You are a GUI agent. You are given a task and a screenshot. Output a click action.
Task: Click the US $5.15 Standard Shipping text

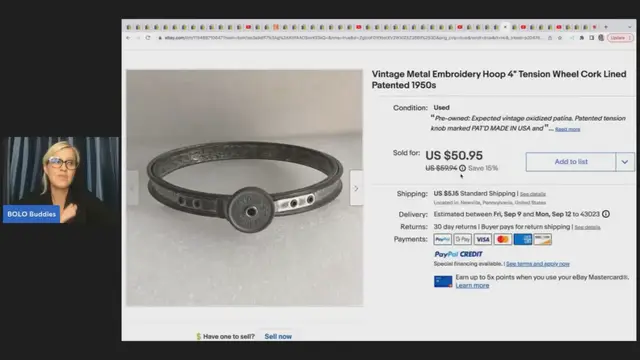pyautogui.click(x=474, y=193)
